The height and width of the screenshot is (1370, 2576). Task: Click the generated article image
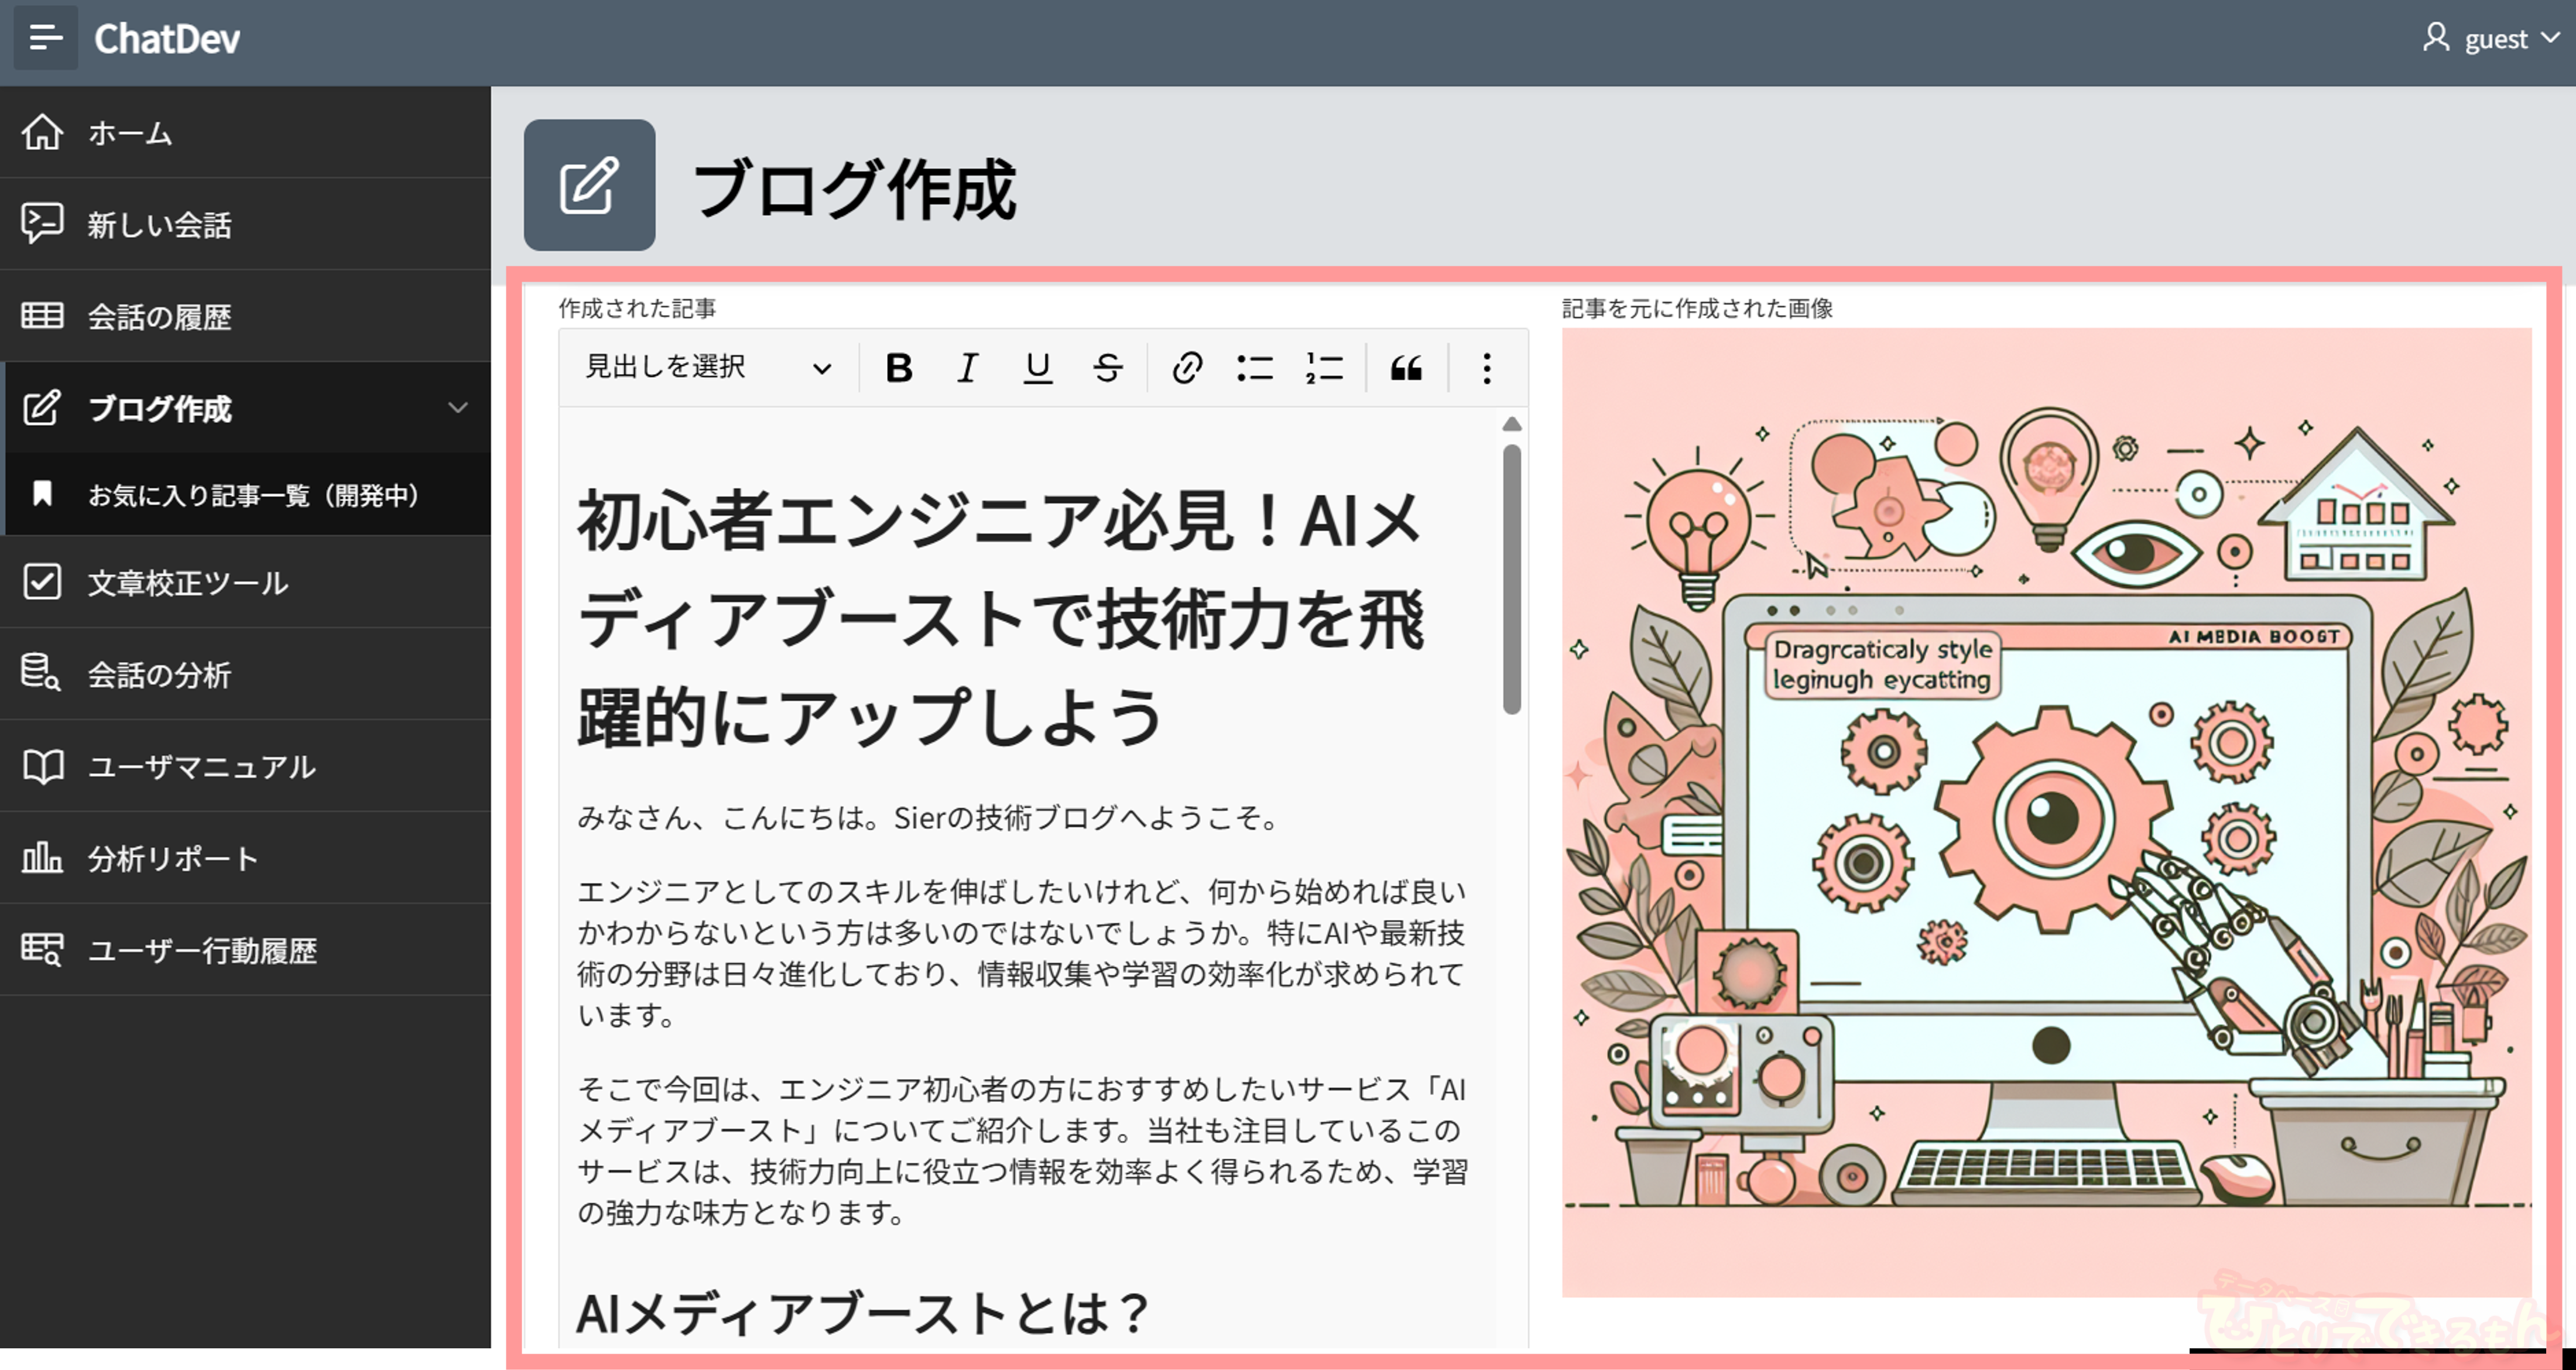(2046, 812)
